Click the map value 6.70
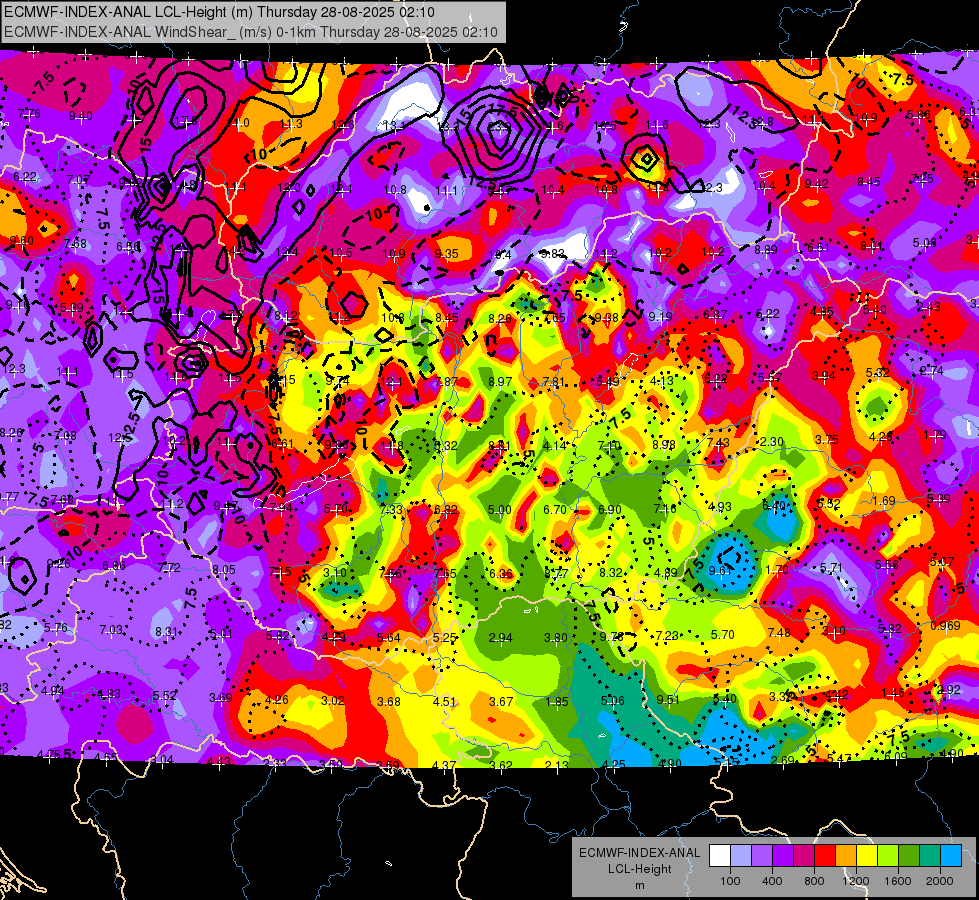This screenshot has height=900, width=979. (555, 510)
